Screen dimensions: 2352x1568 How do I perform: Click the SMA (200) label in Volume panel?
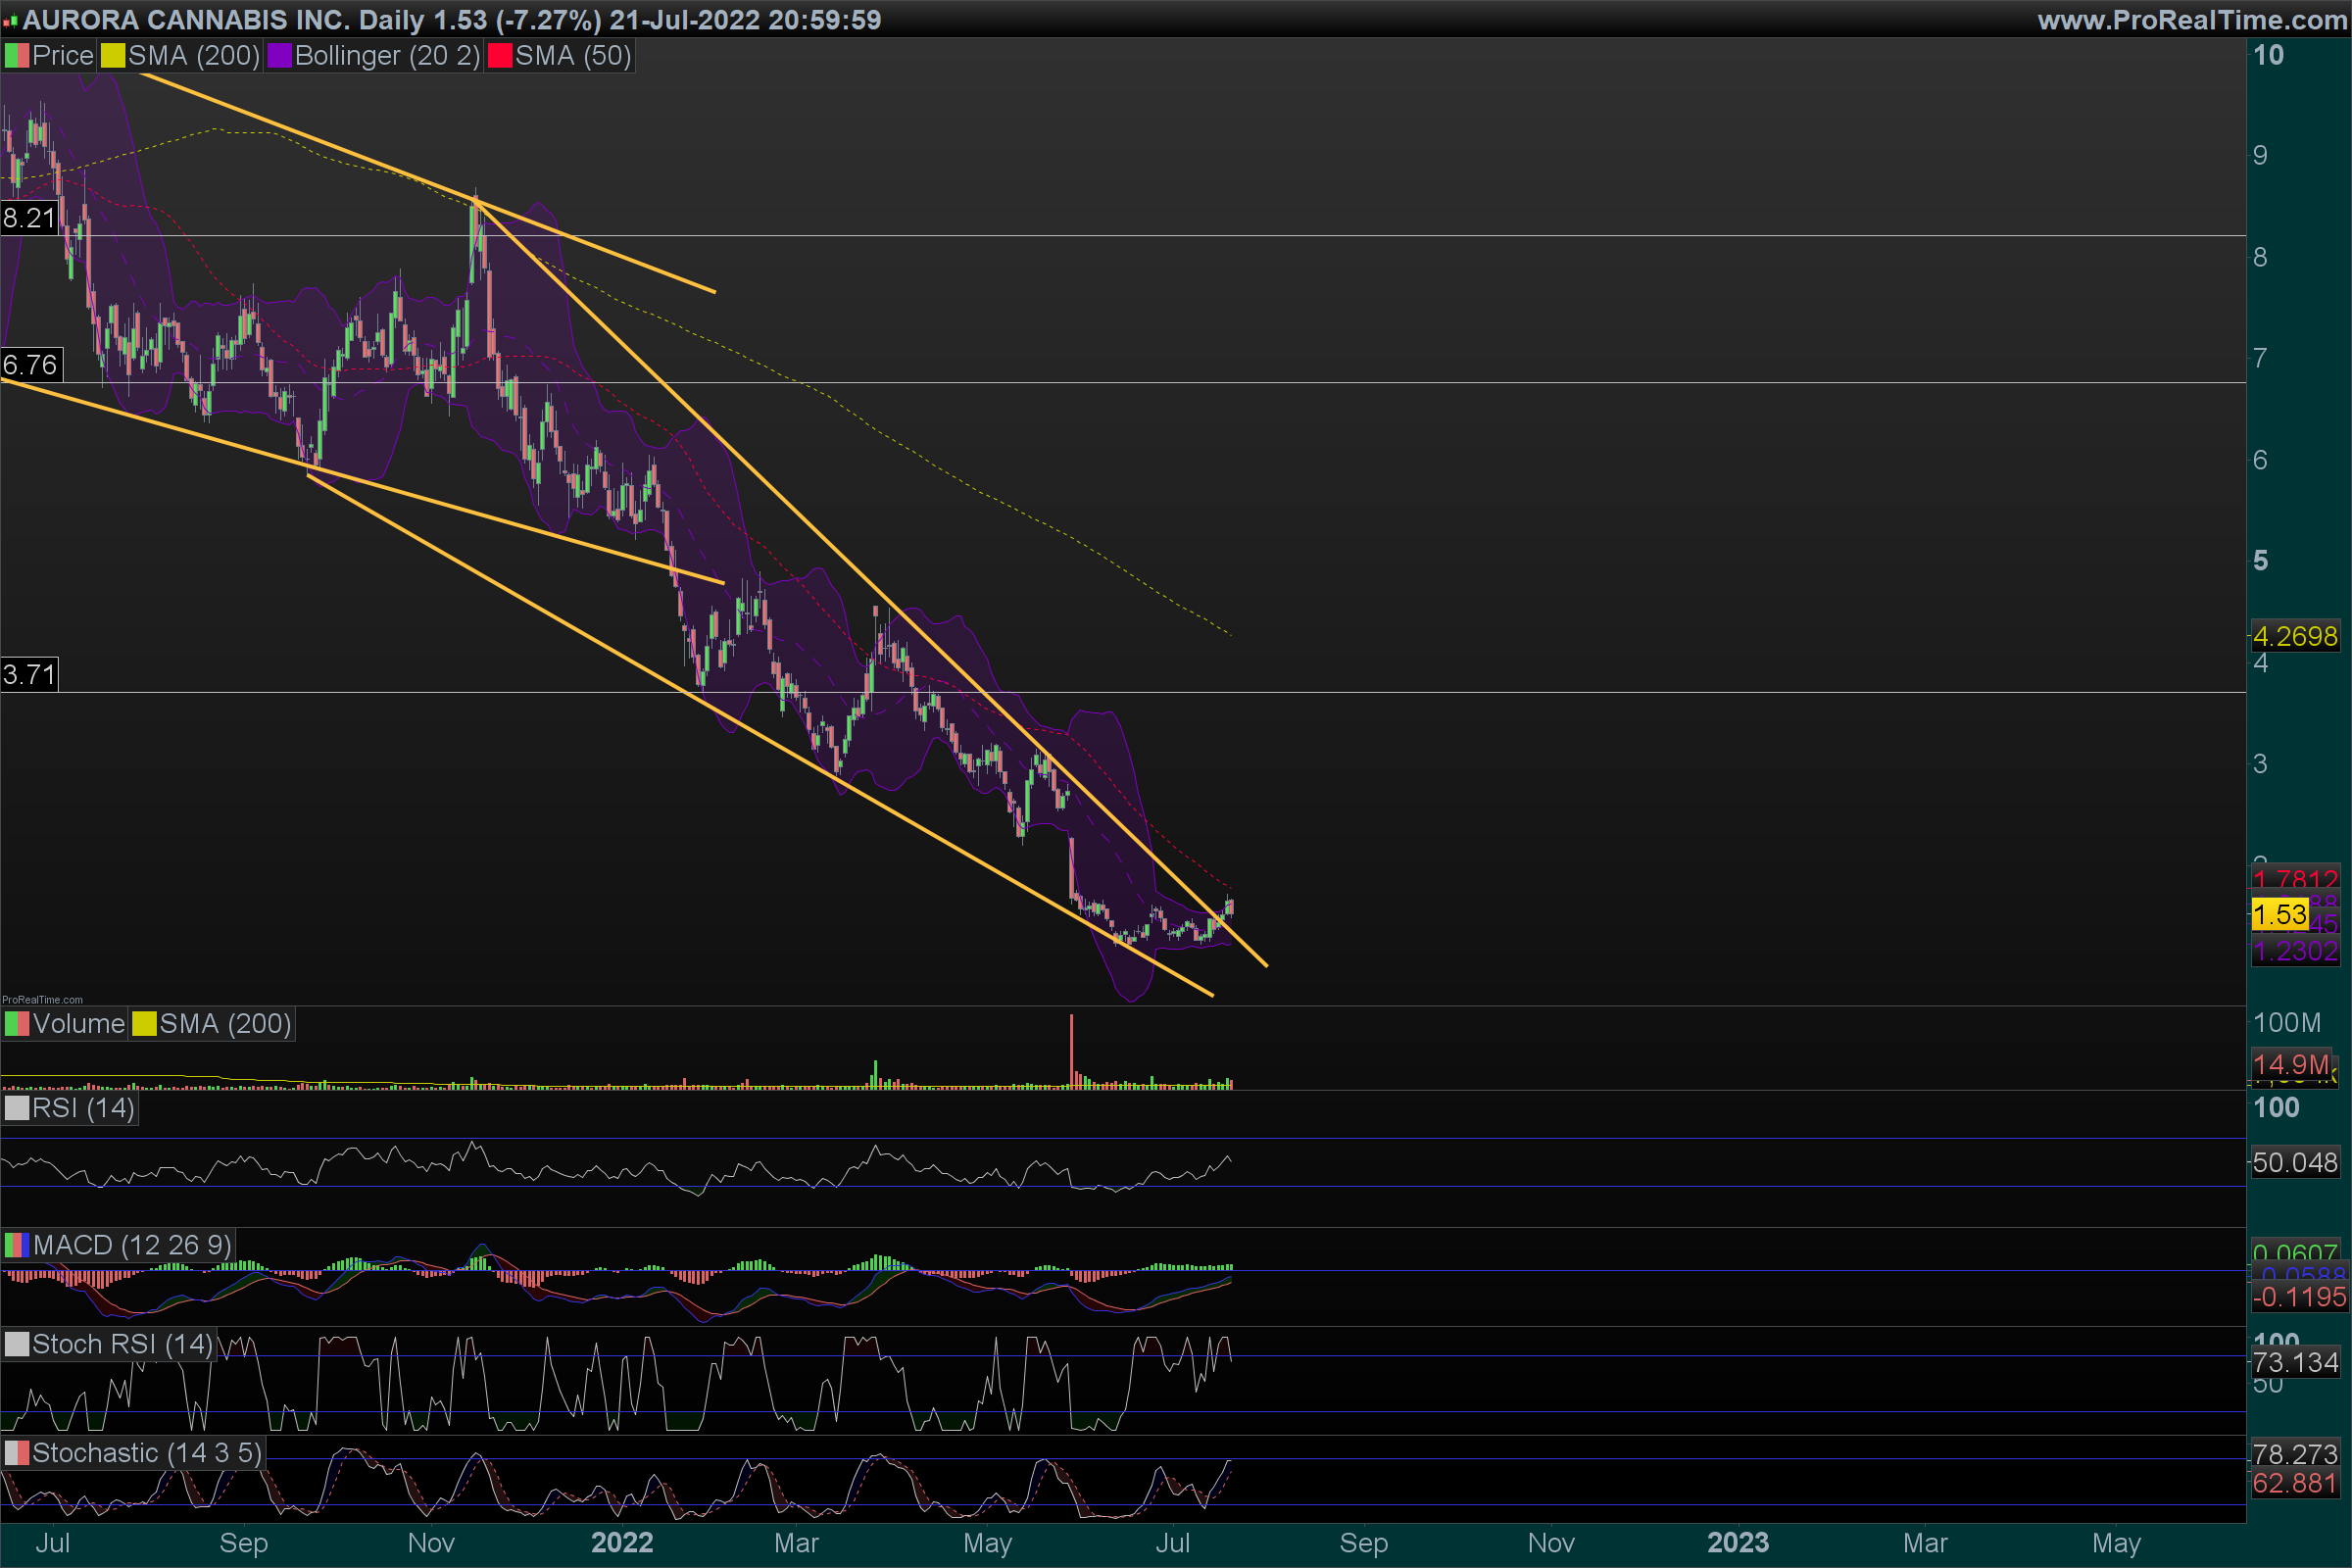point(225,1024)
